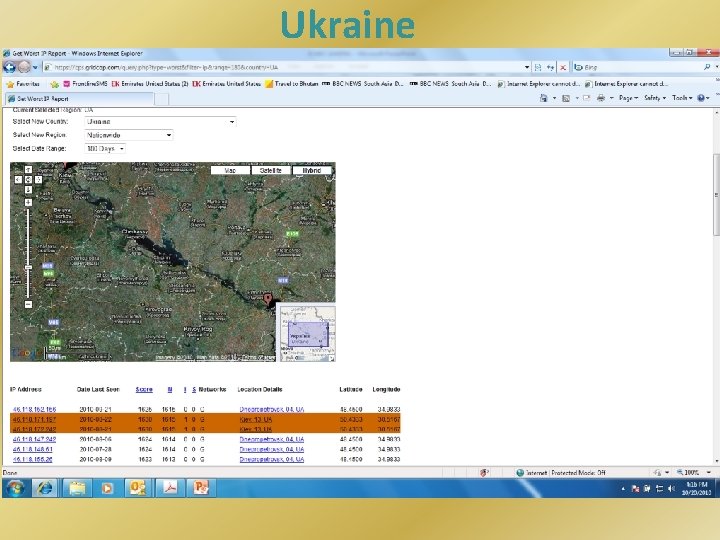Open the Select Date Range dropdown

pos(105,149)
